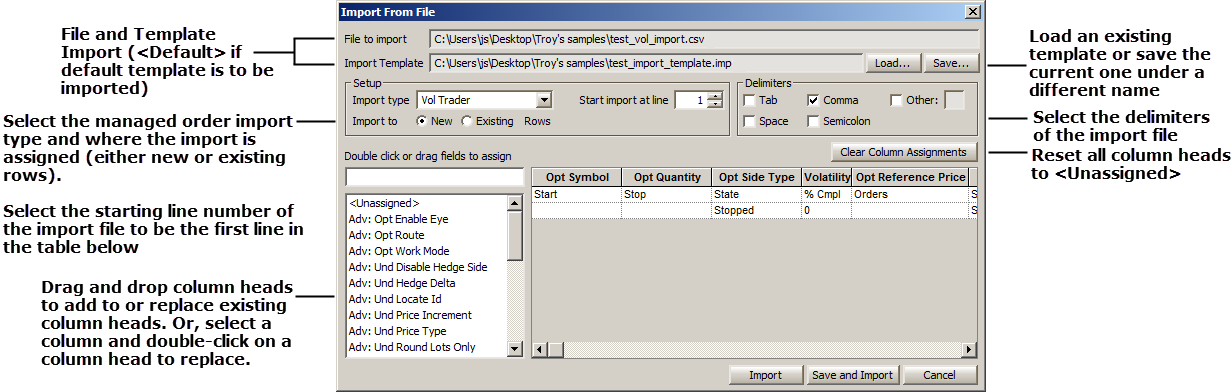Select Adv: Opt Route field

pyautogui.click(x=427, y=235)
